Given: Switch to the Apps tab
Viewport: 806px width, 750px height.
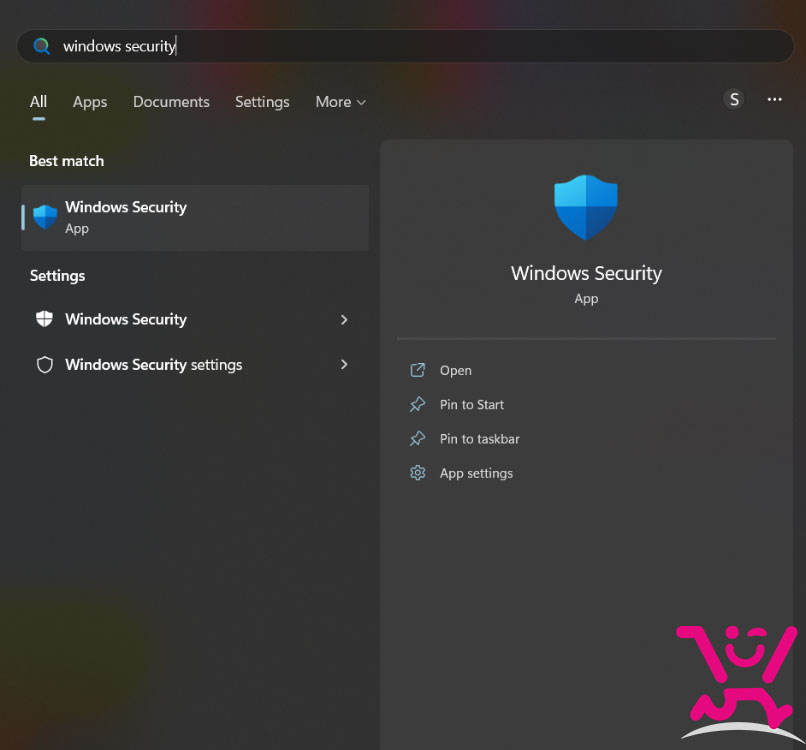Looking at the screenshot, I should coord(90,102).
